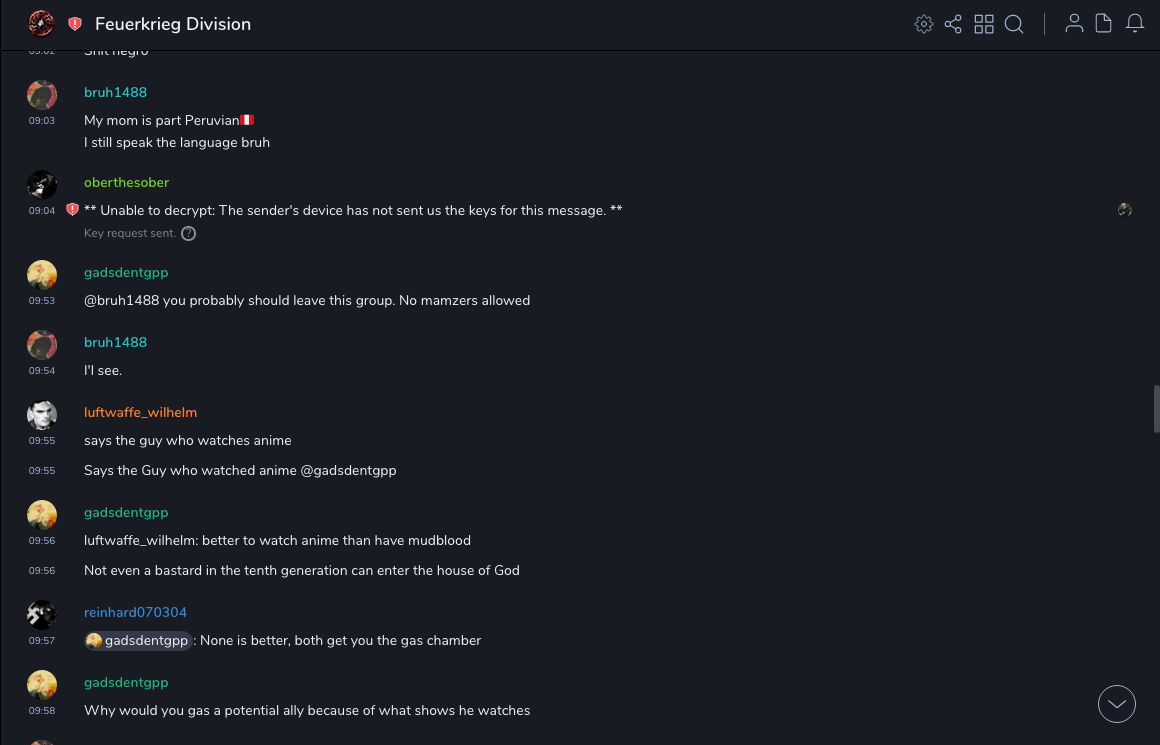
Task: Click the vertical scrollbar thumb
Action: [1156, 408]
